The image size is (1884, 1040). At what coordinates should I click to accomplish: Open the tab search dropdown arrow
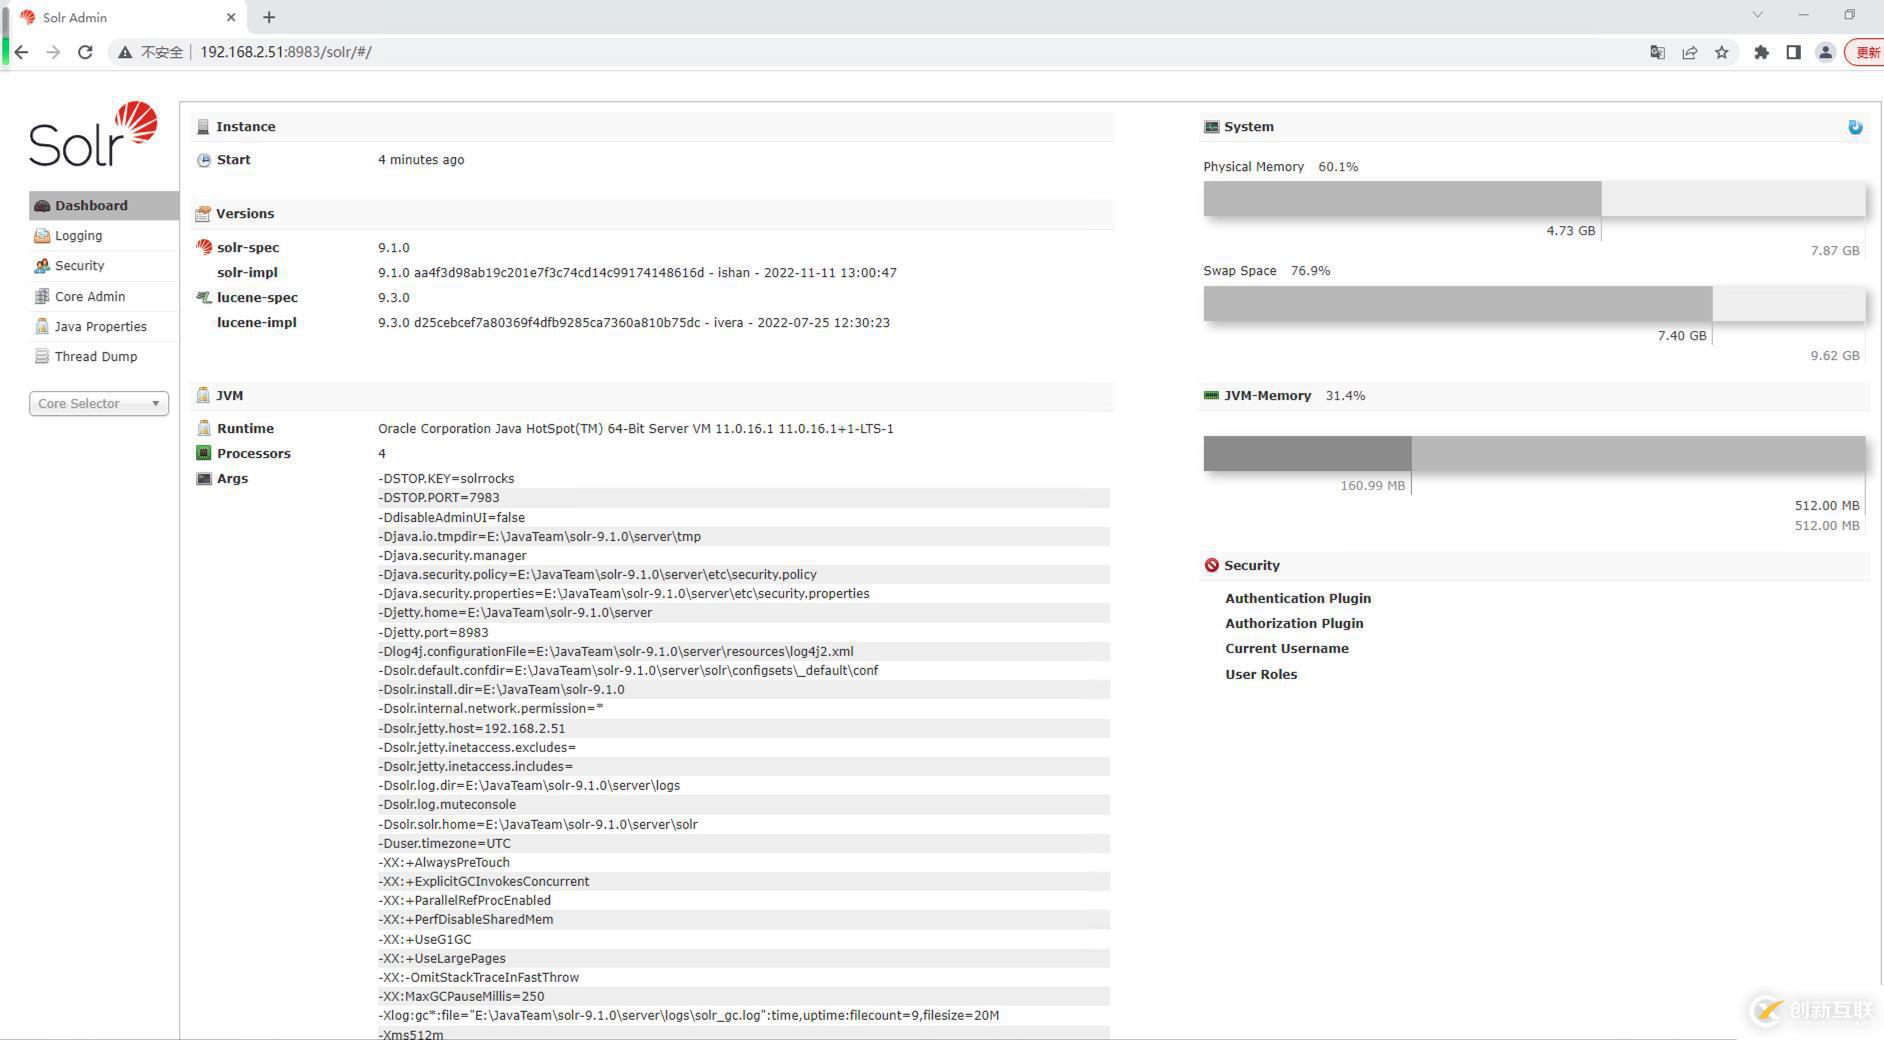[x=1757, y=15]
